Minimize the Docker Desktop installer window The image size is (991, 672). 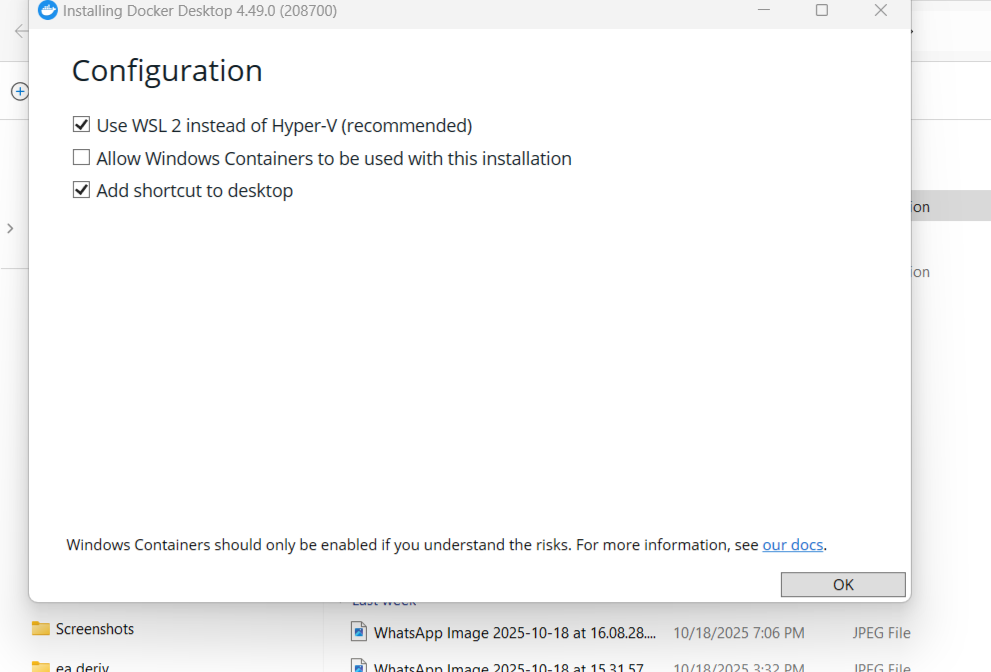(x=762, y=11)
